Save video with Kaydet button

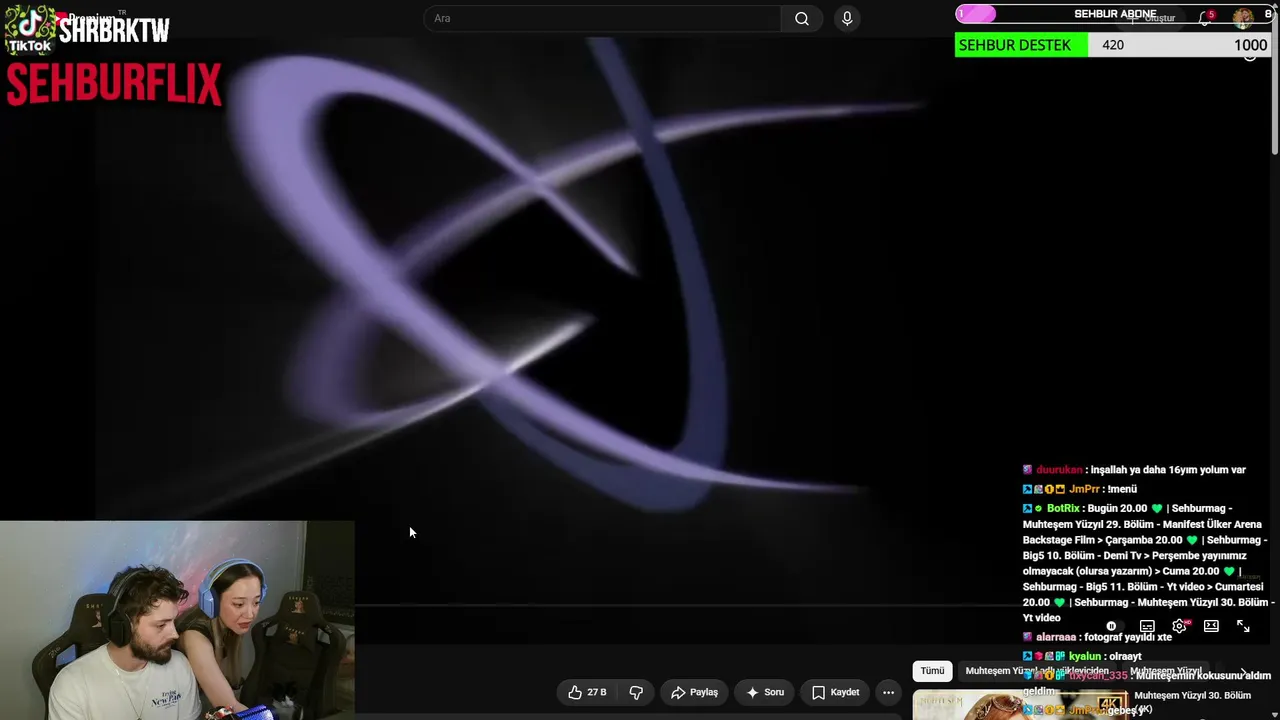tap(835, 692)
